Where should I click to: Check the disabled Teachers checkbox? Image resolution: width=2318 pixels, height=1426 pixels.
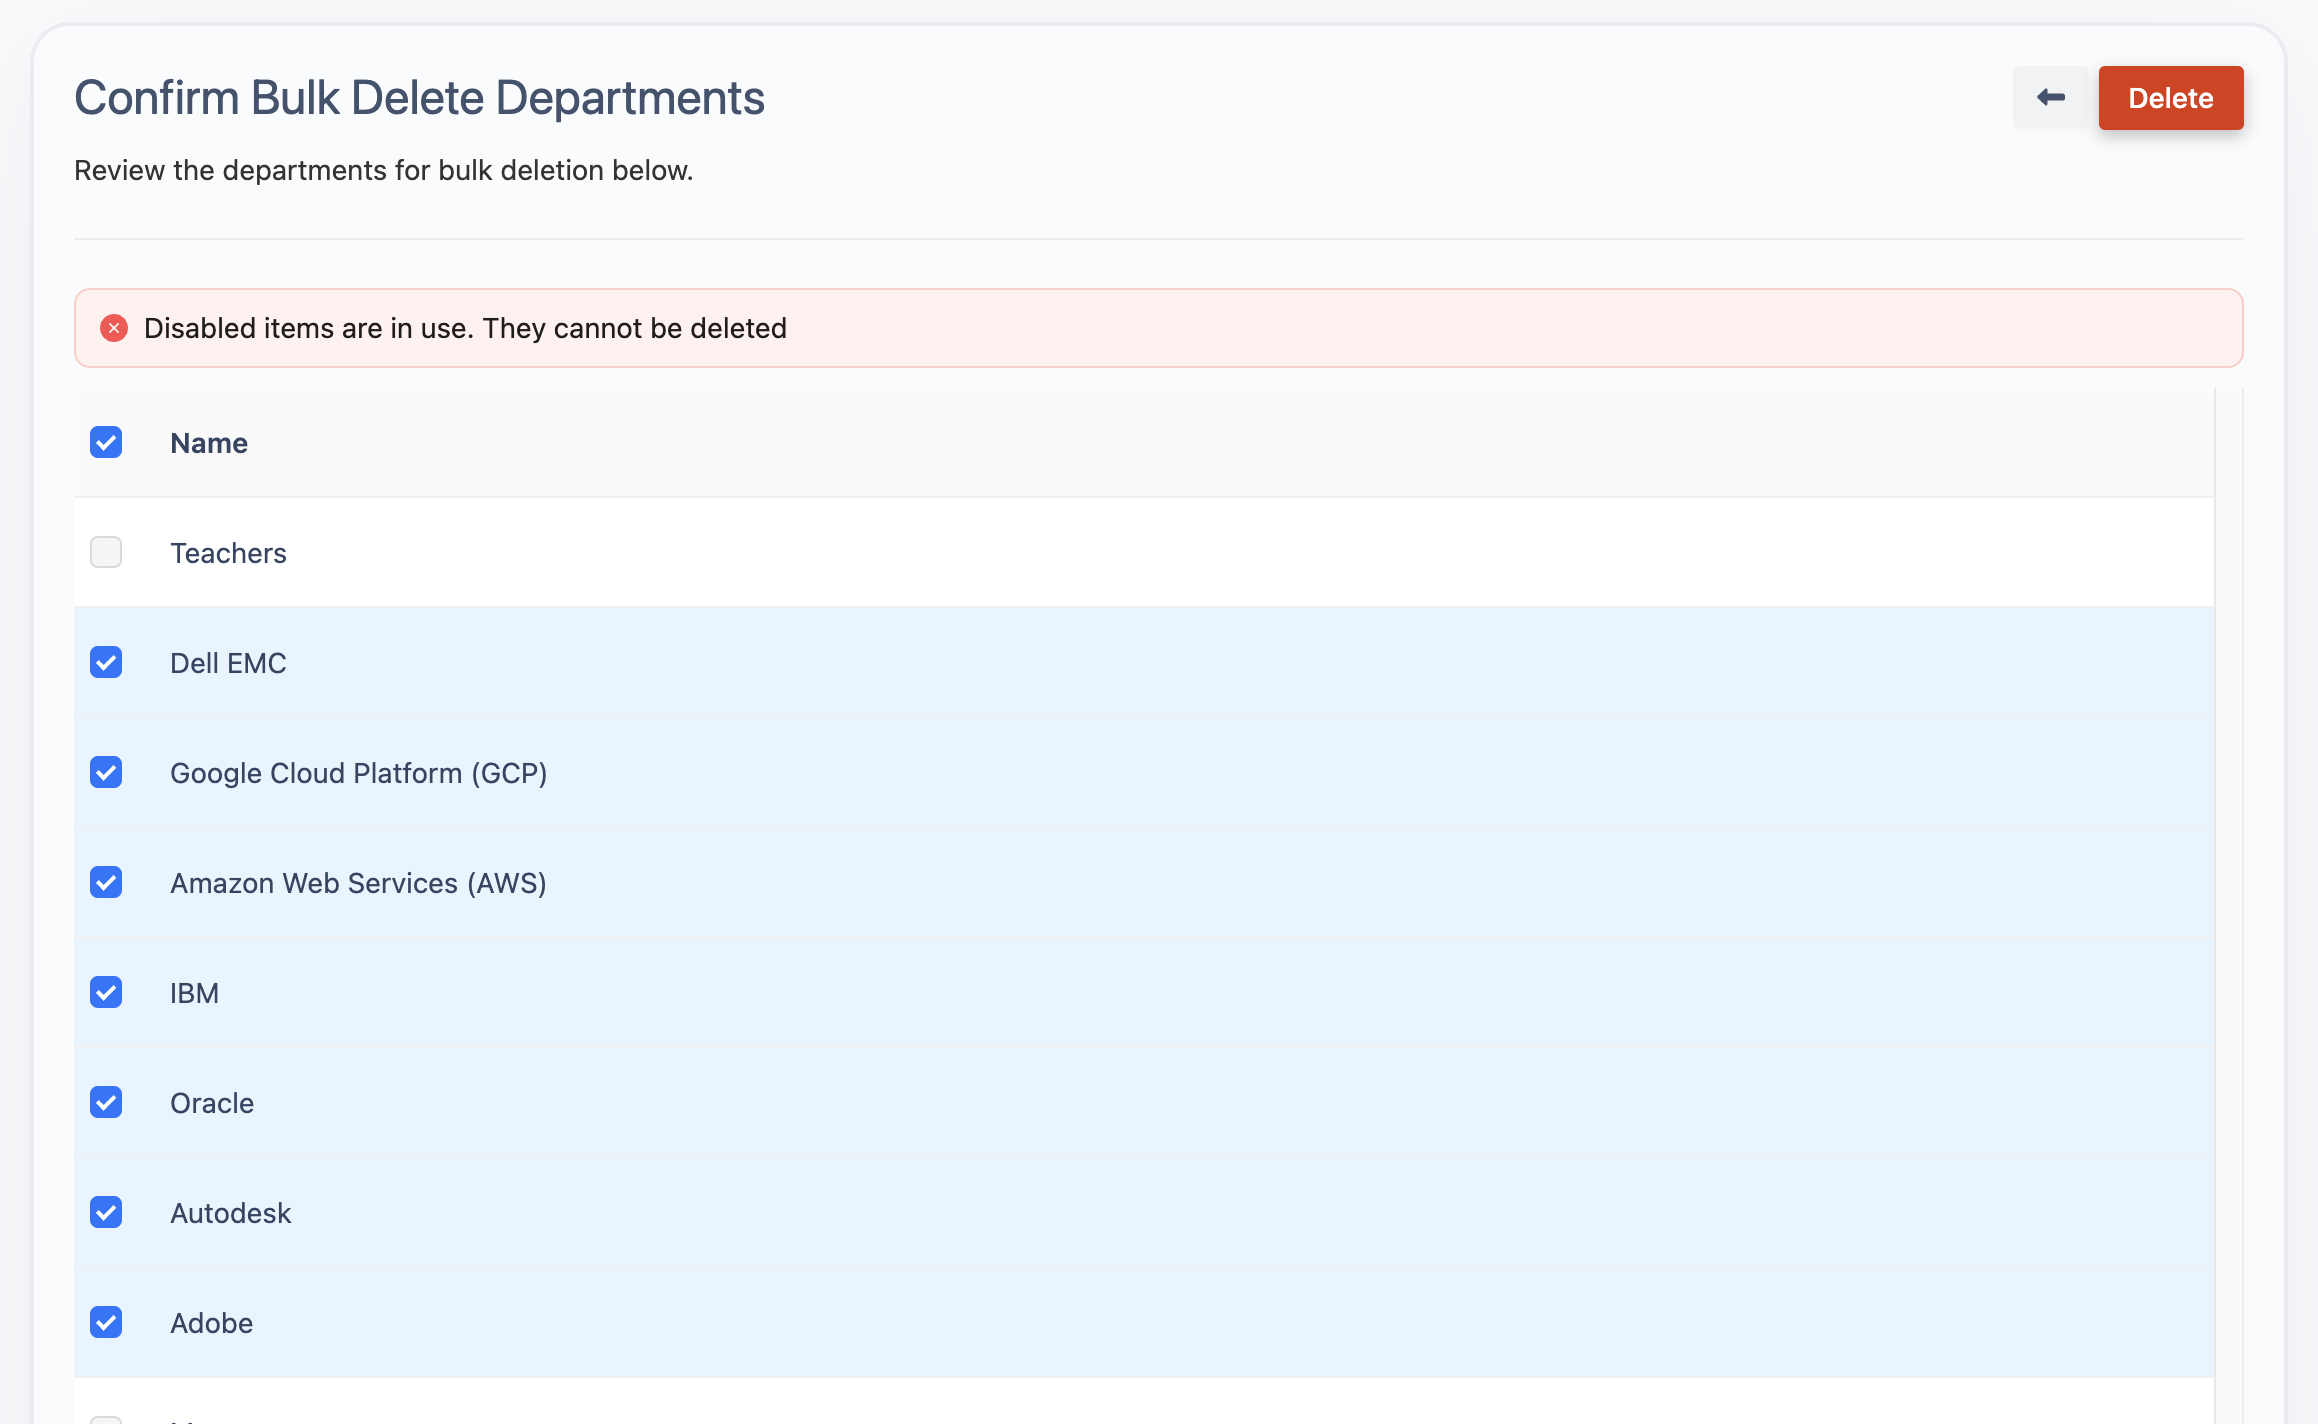106,552
